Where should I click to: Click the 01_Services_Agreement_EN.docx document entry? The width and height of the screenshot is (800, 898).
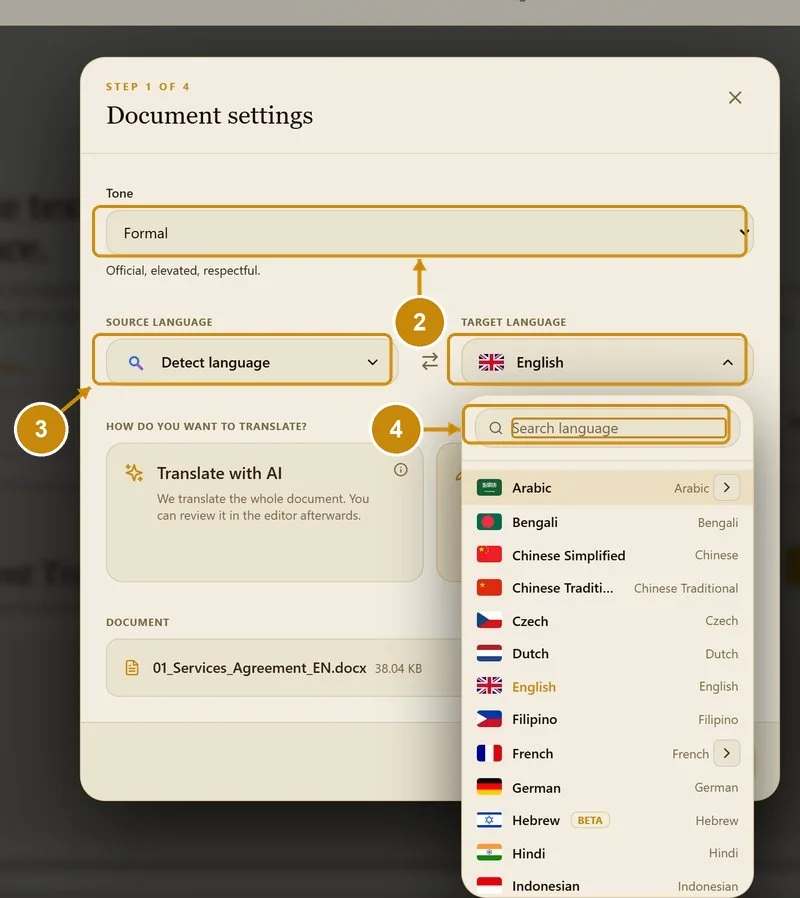click(284, 668)
